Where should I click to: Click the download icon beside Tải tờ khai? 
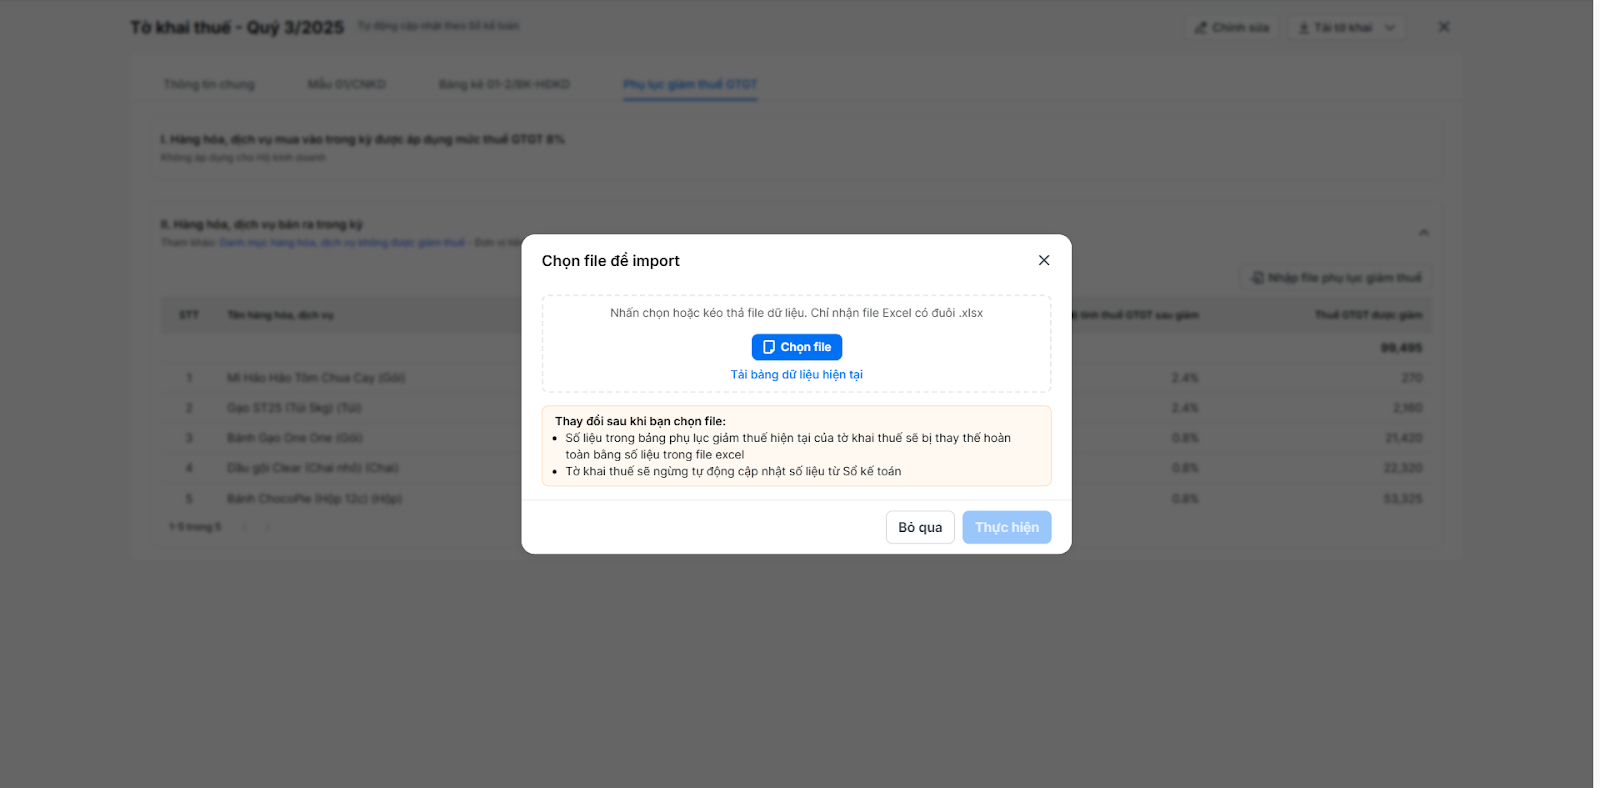[1304, 28]
